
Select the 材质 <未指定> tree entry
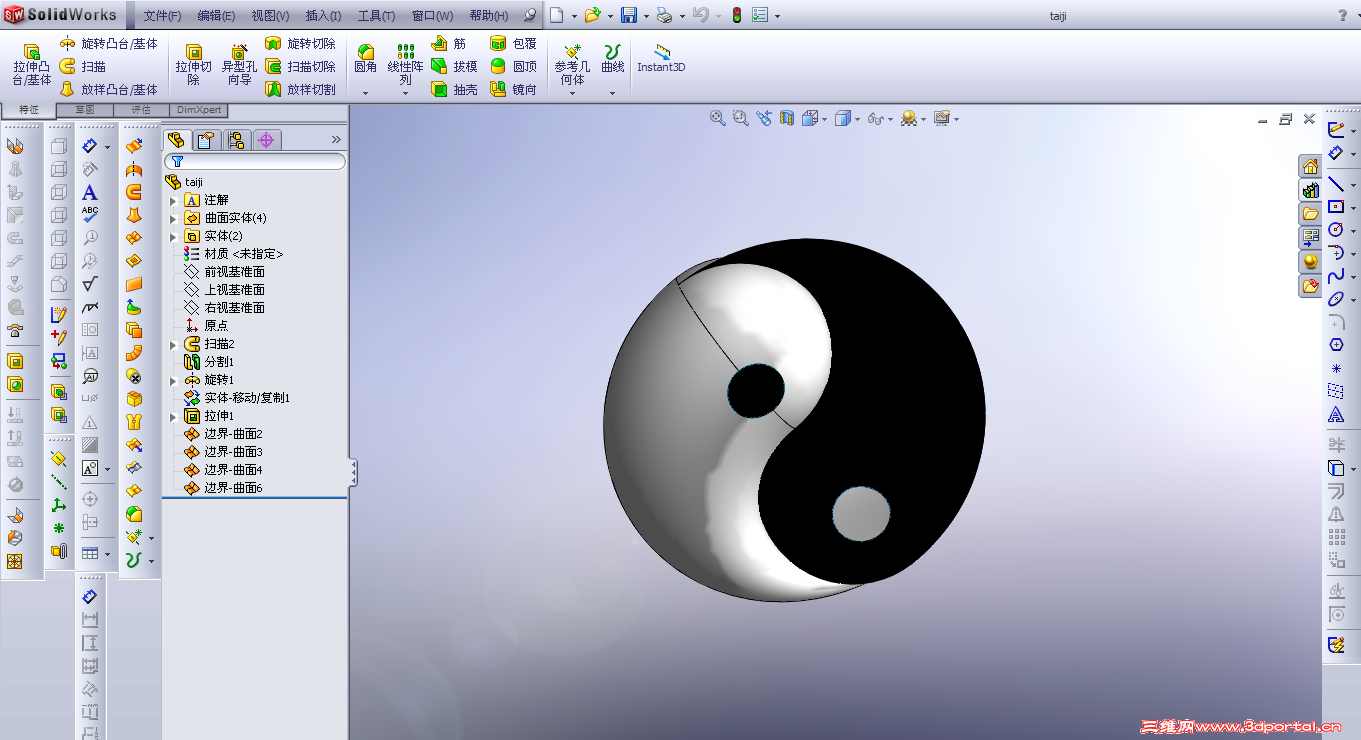coord(234,254)
